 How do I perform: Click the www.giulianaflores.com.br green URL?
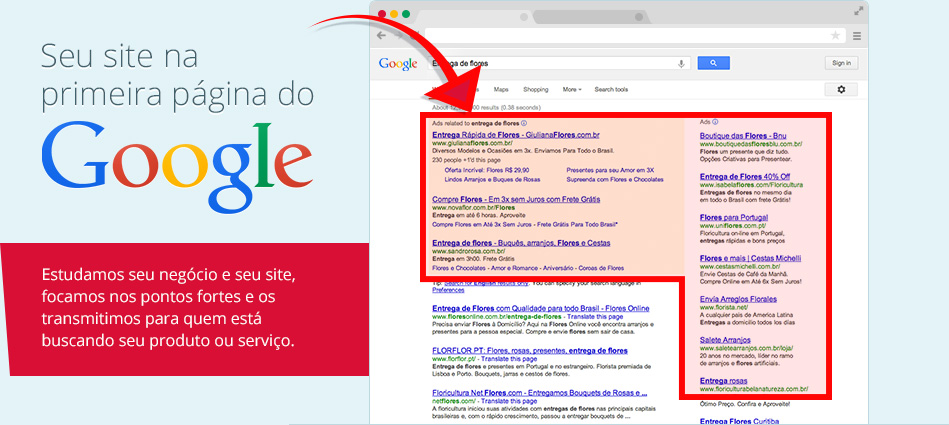coord(472,143)
